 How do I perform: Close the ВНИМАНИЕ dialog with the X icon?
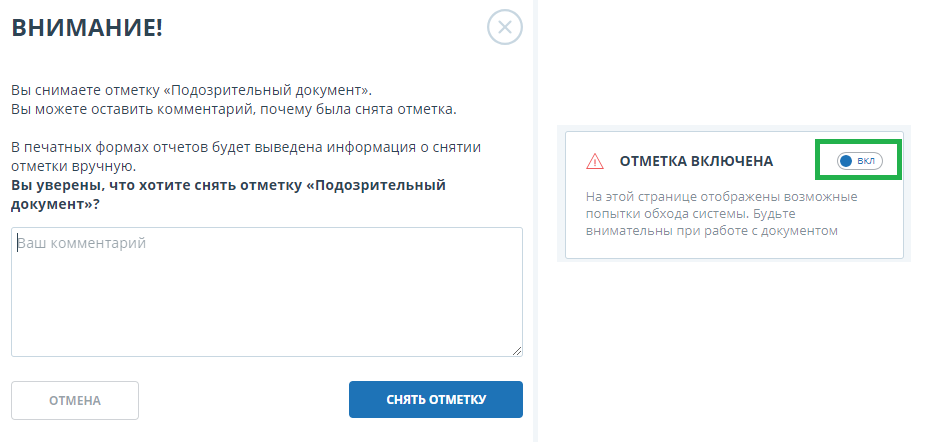pos(505,27)
